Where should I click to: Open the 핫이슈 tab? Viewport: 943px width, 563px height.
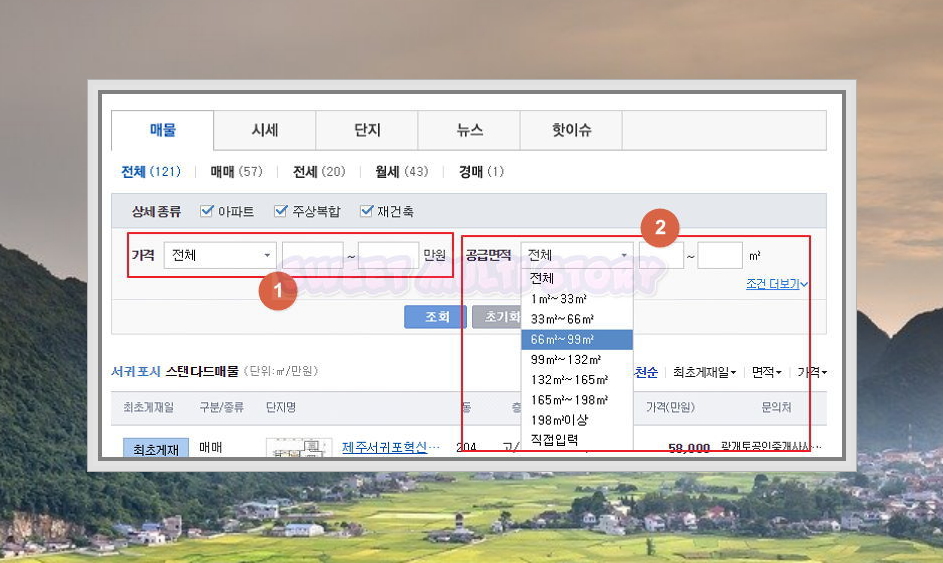[571, 130]
